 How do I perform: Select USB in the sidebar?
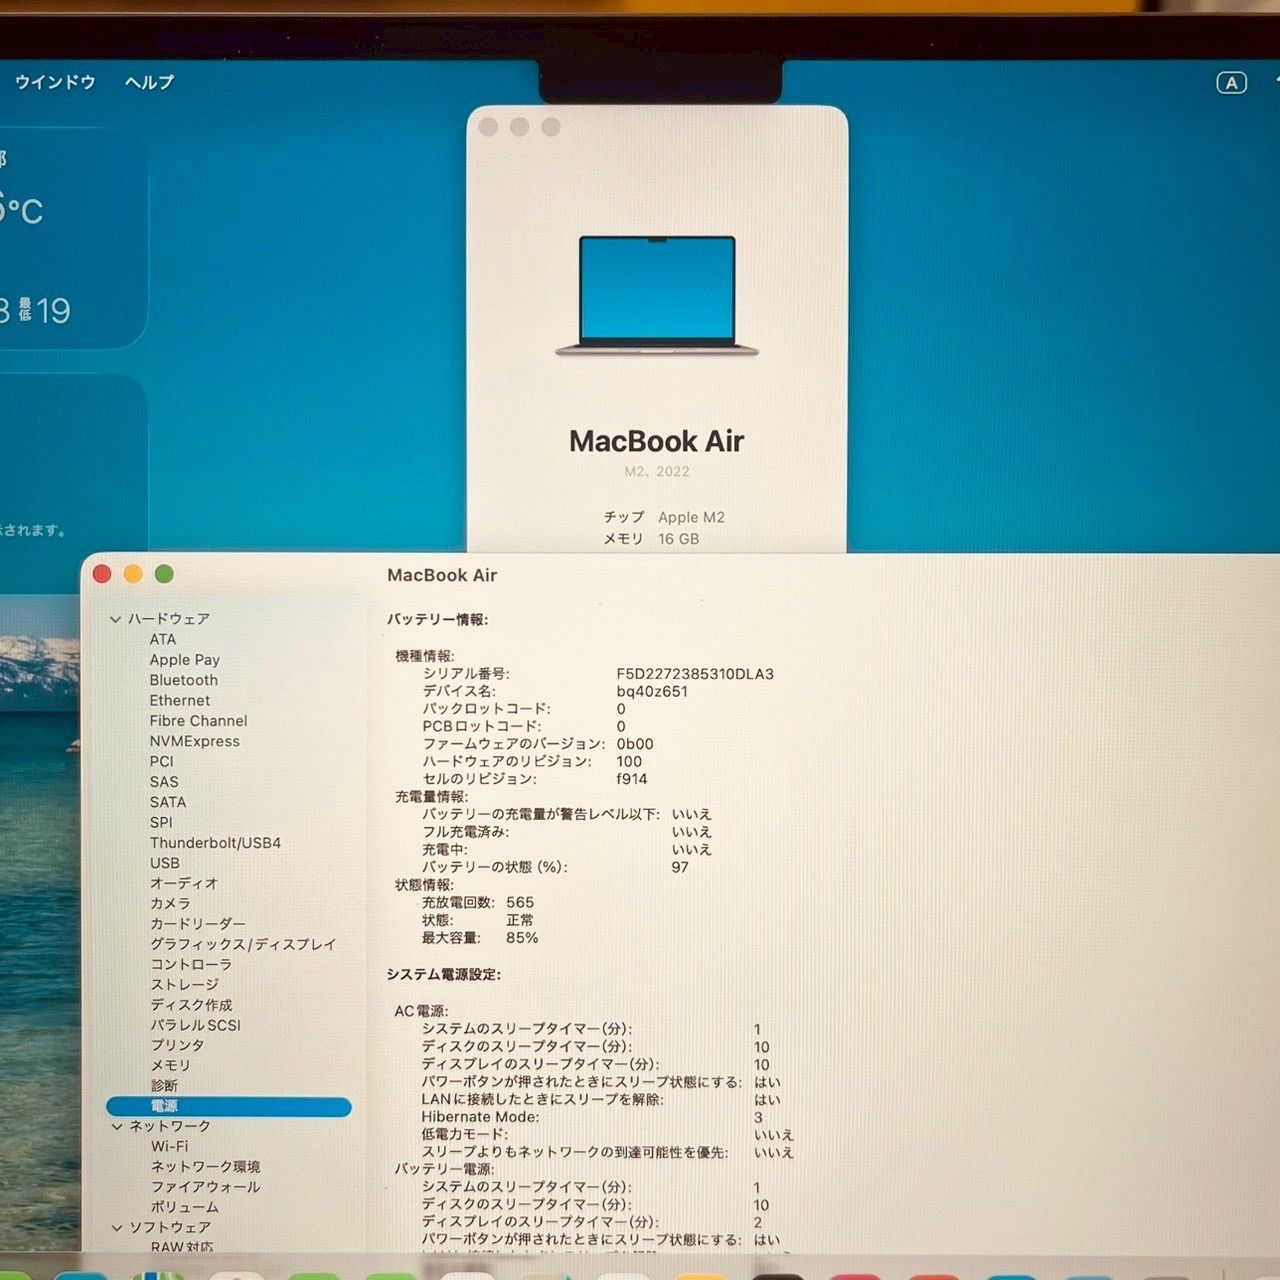pyautogui.click(x=165, y=863)
